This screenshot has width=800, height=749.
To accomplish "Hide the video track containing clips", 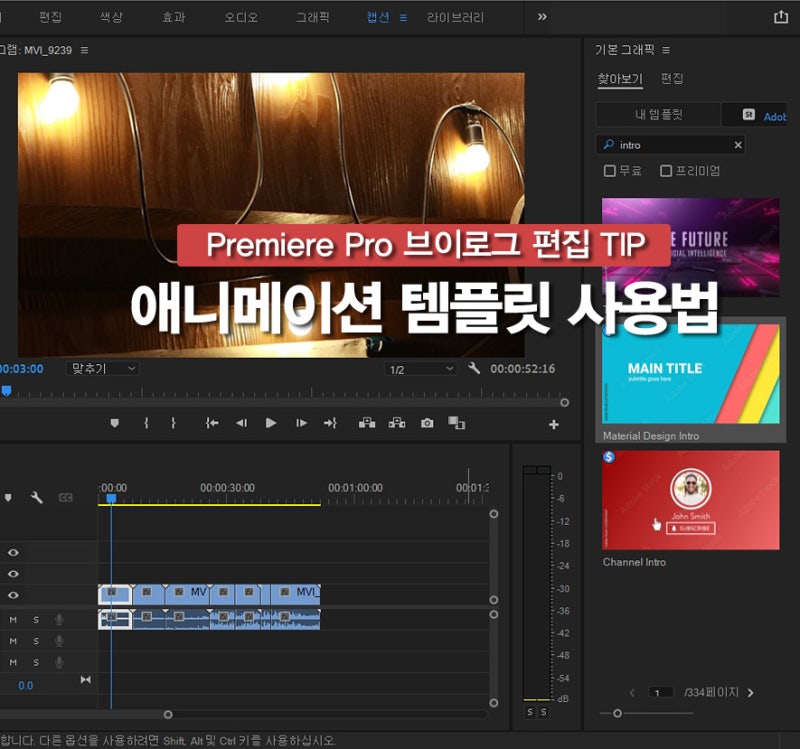I will tap(13, 595).
